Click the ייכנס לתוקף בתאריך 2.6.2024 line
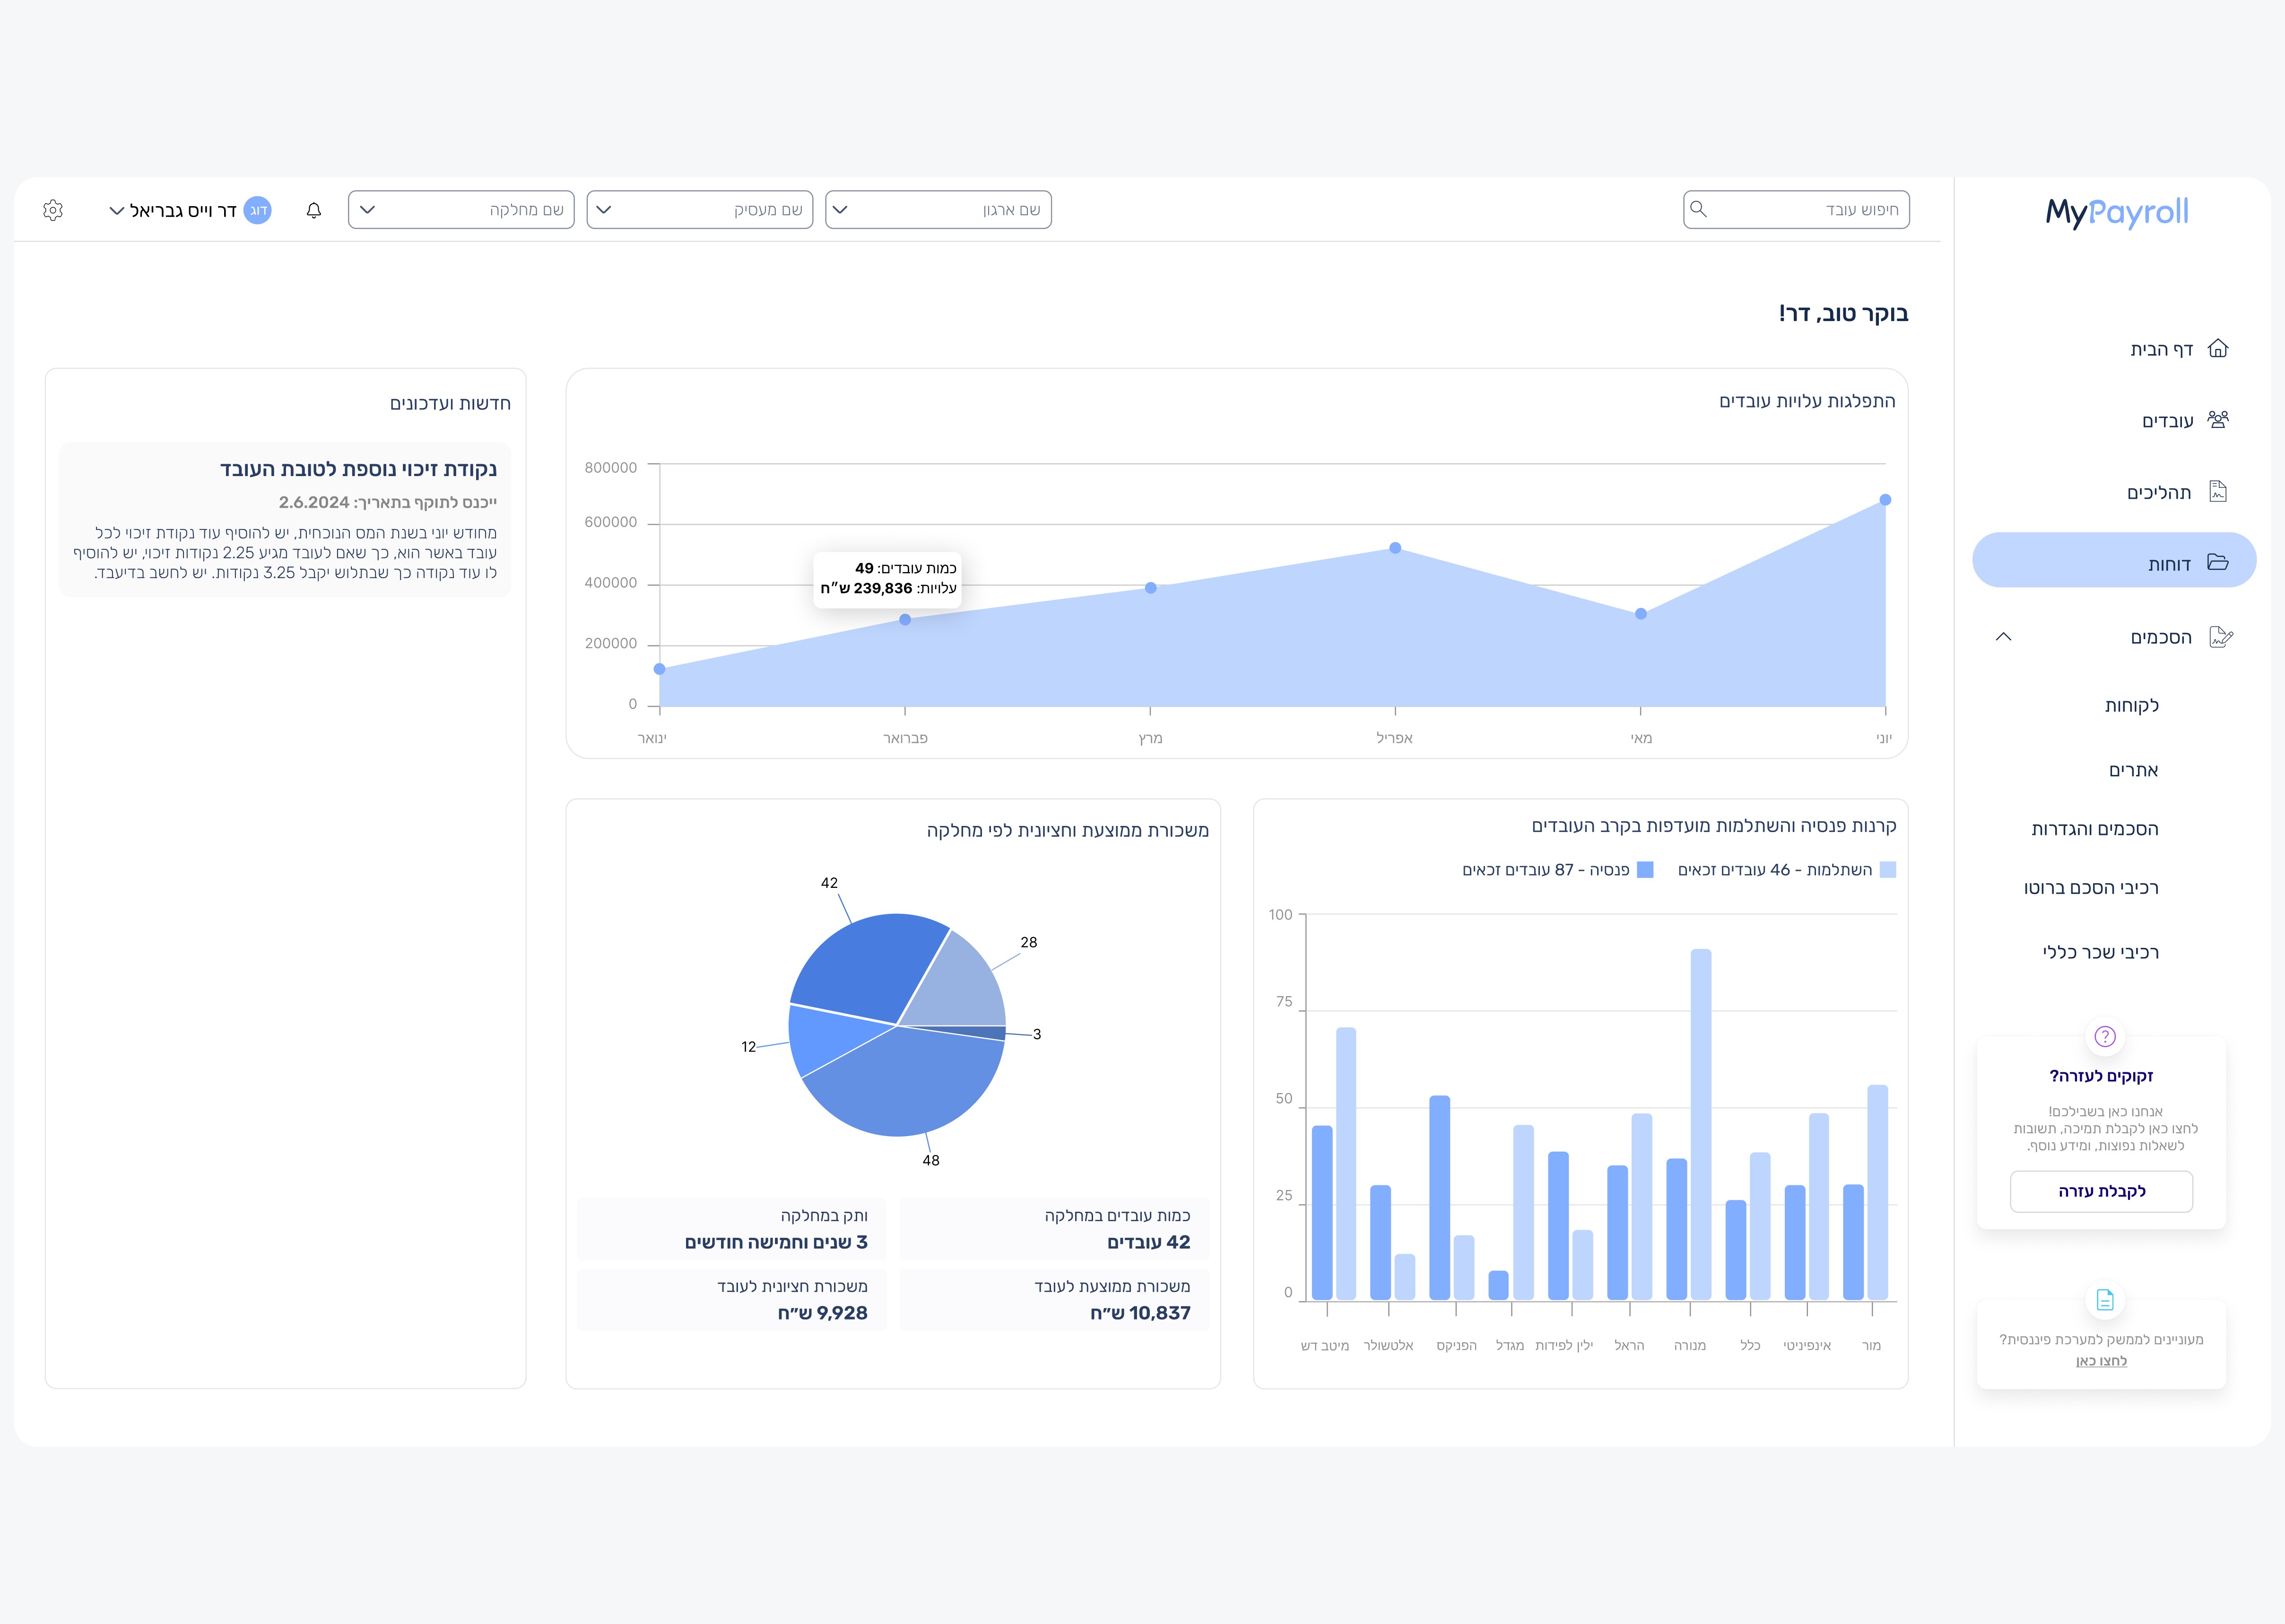The width and height of the screenshot is (2285, 1624). tap(388, 502)
